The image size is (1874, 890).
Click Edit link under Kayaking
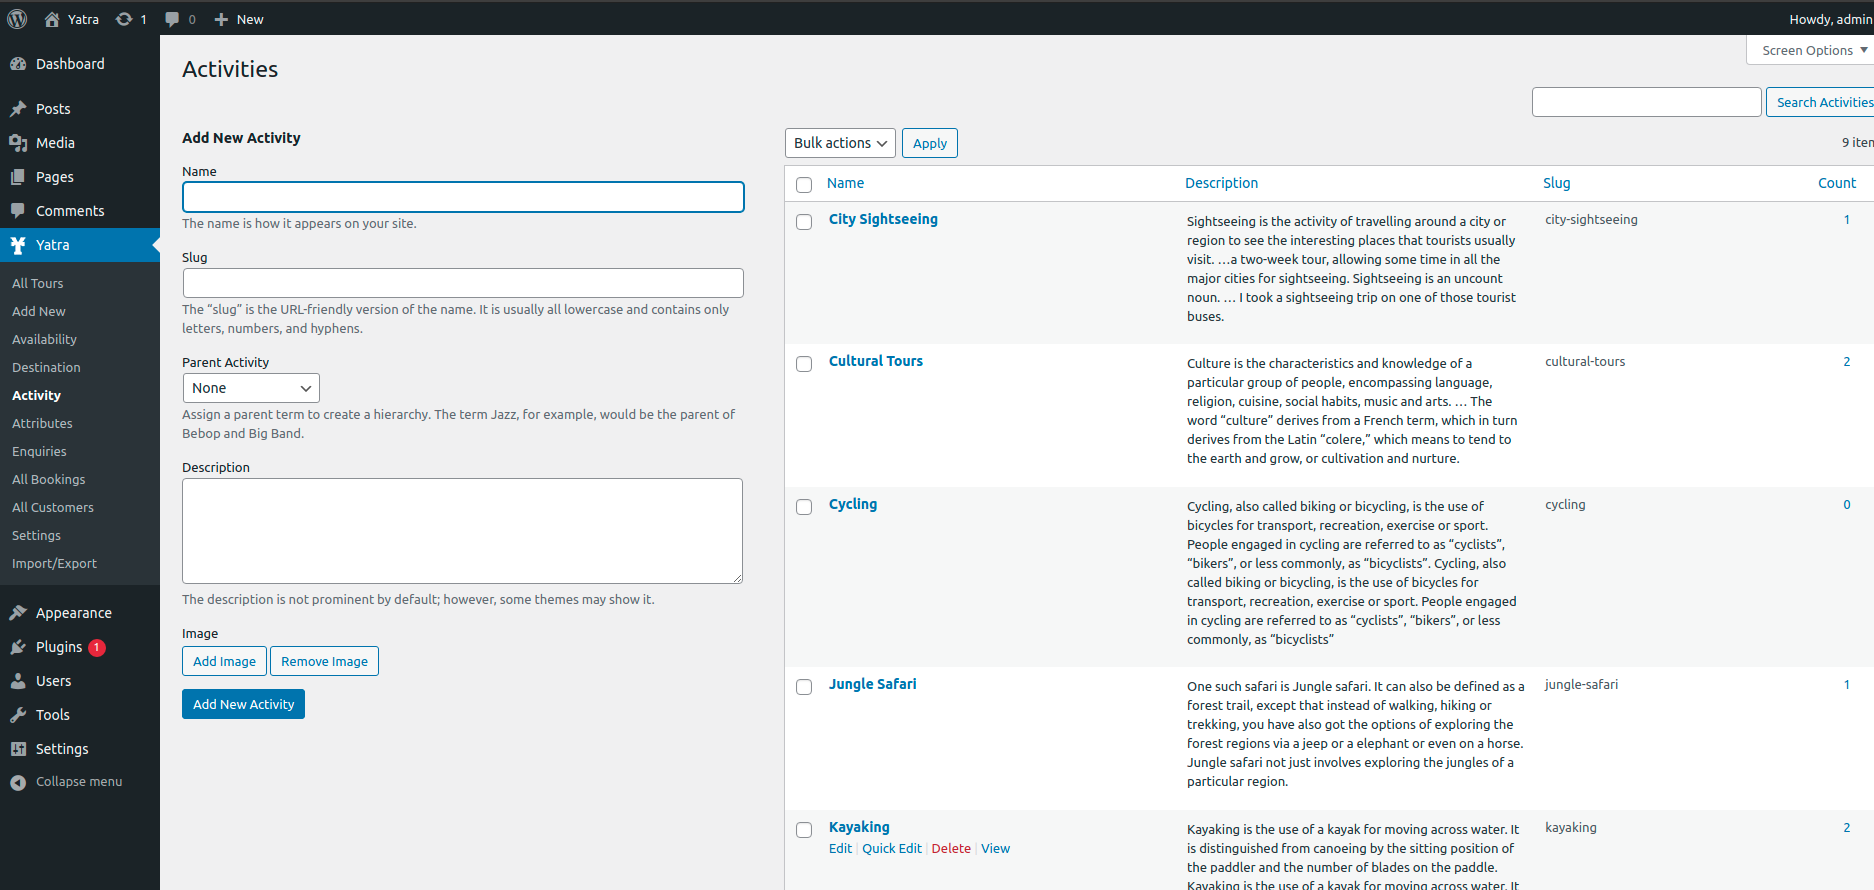(840, 848)
